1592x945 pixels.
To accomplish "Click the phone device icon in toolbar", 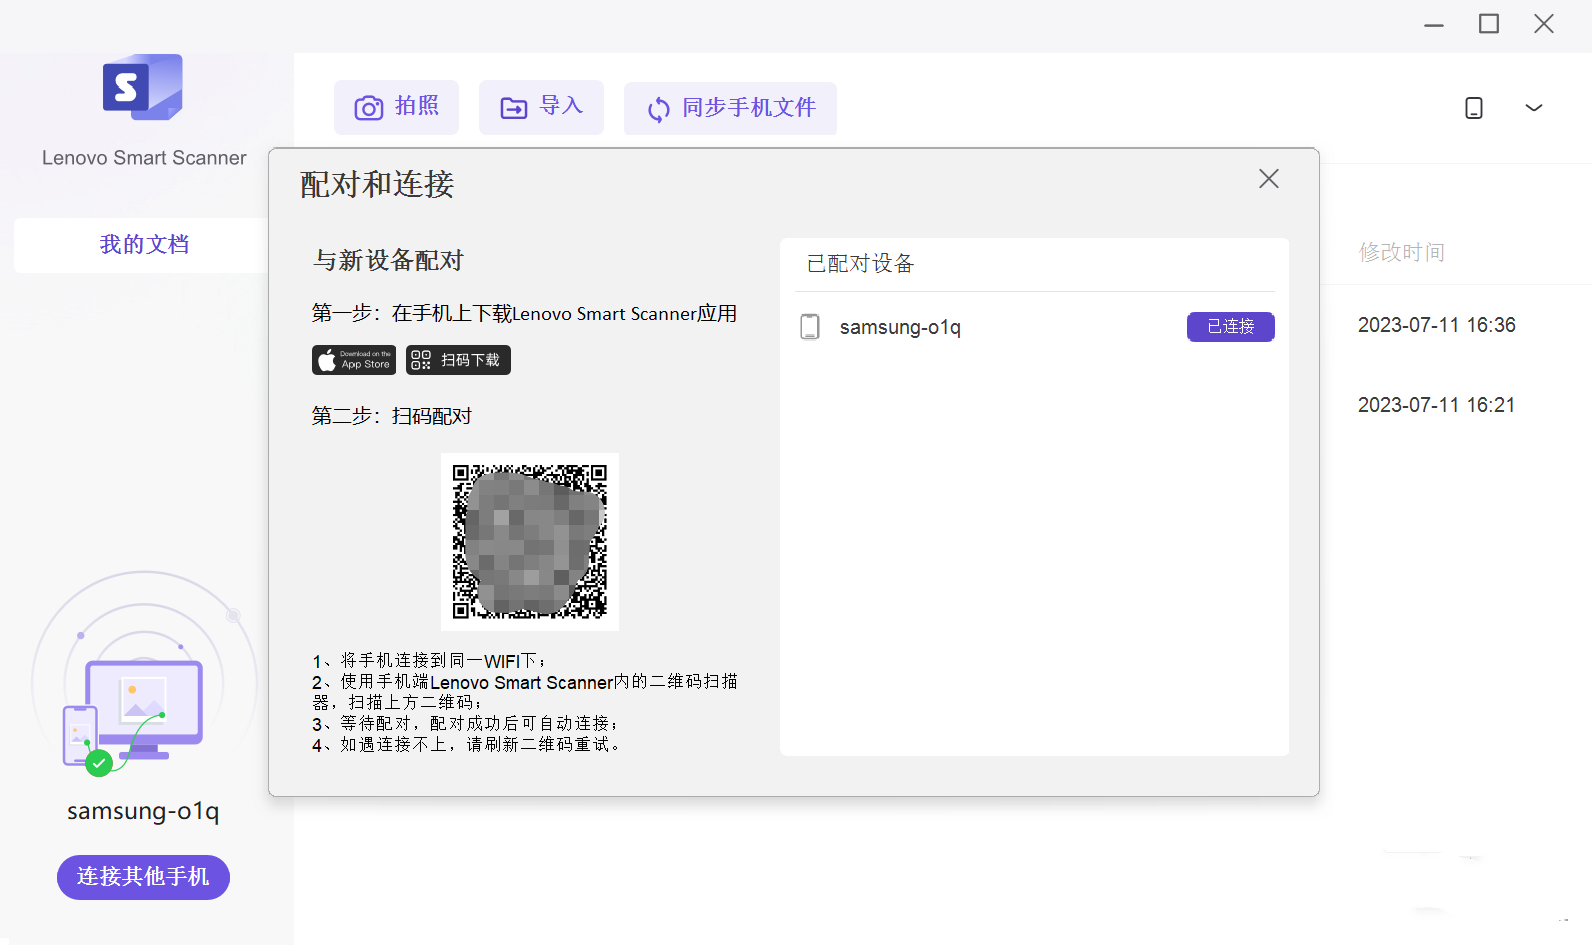I will [x=1474, y=107].
